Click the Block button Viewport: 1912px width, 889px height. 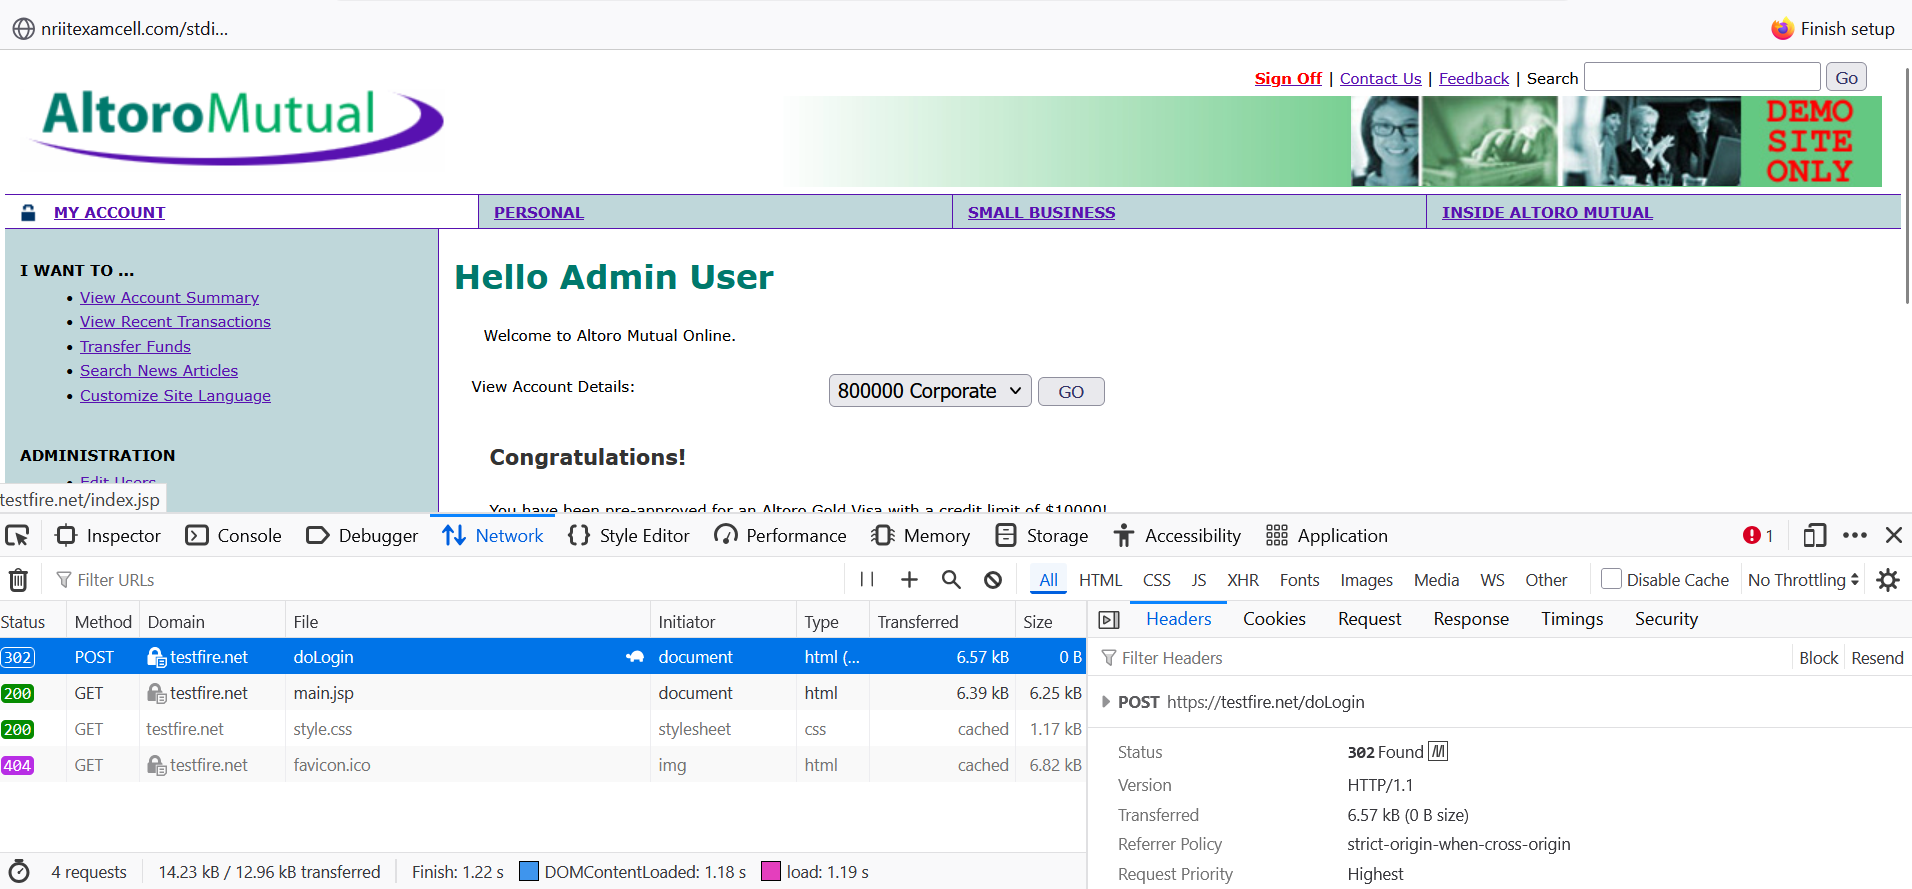[x=1818, y=658]
